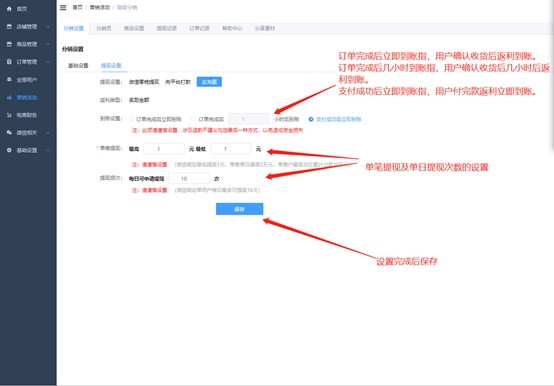The height and width of the screenshot is (386, 554).
Task: Click the 分销设置 section heading
Action: [x=73, y=49]
